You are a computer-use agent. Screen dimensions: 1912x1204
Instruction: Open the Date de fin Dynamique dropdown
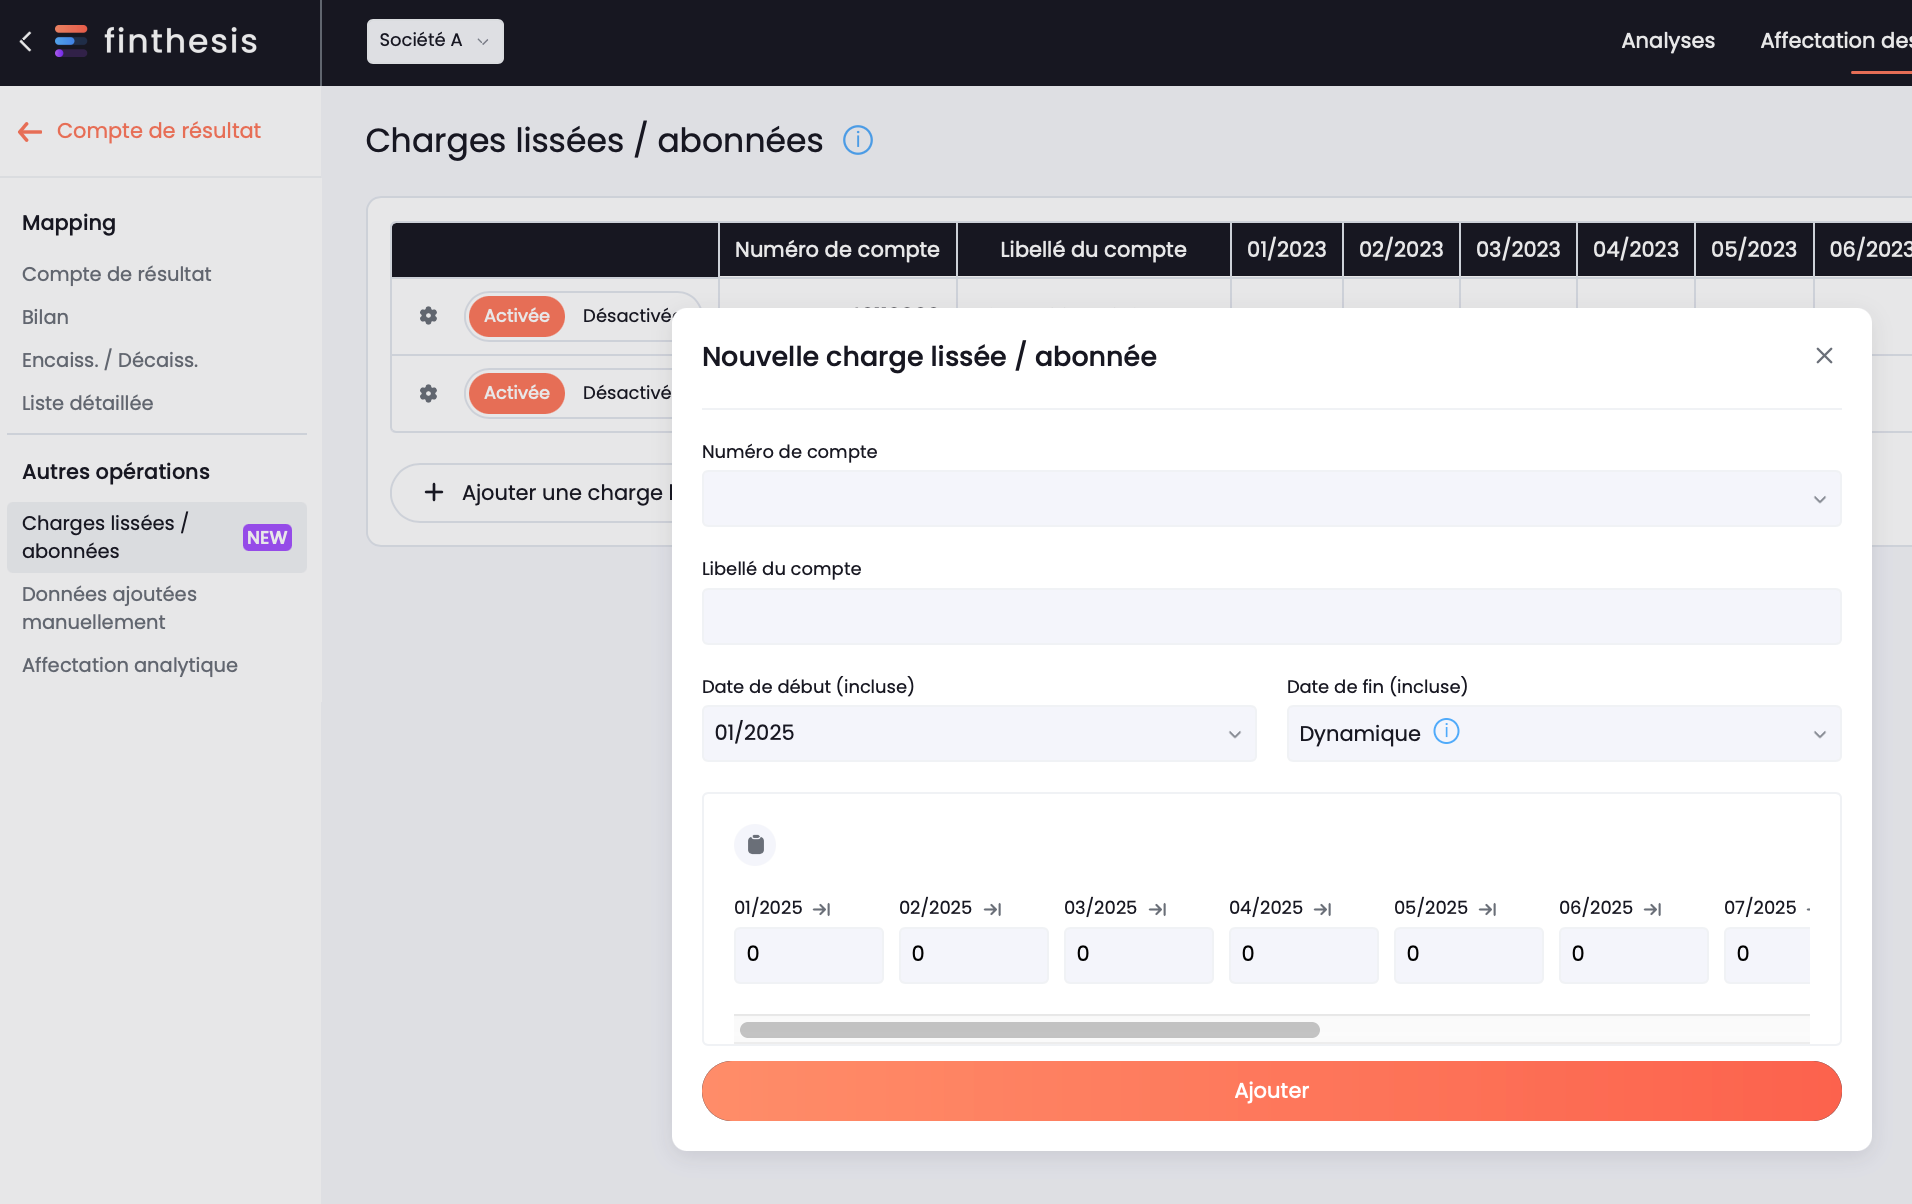point(1563,734)
